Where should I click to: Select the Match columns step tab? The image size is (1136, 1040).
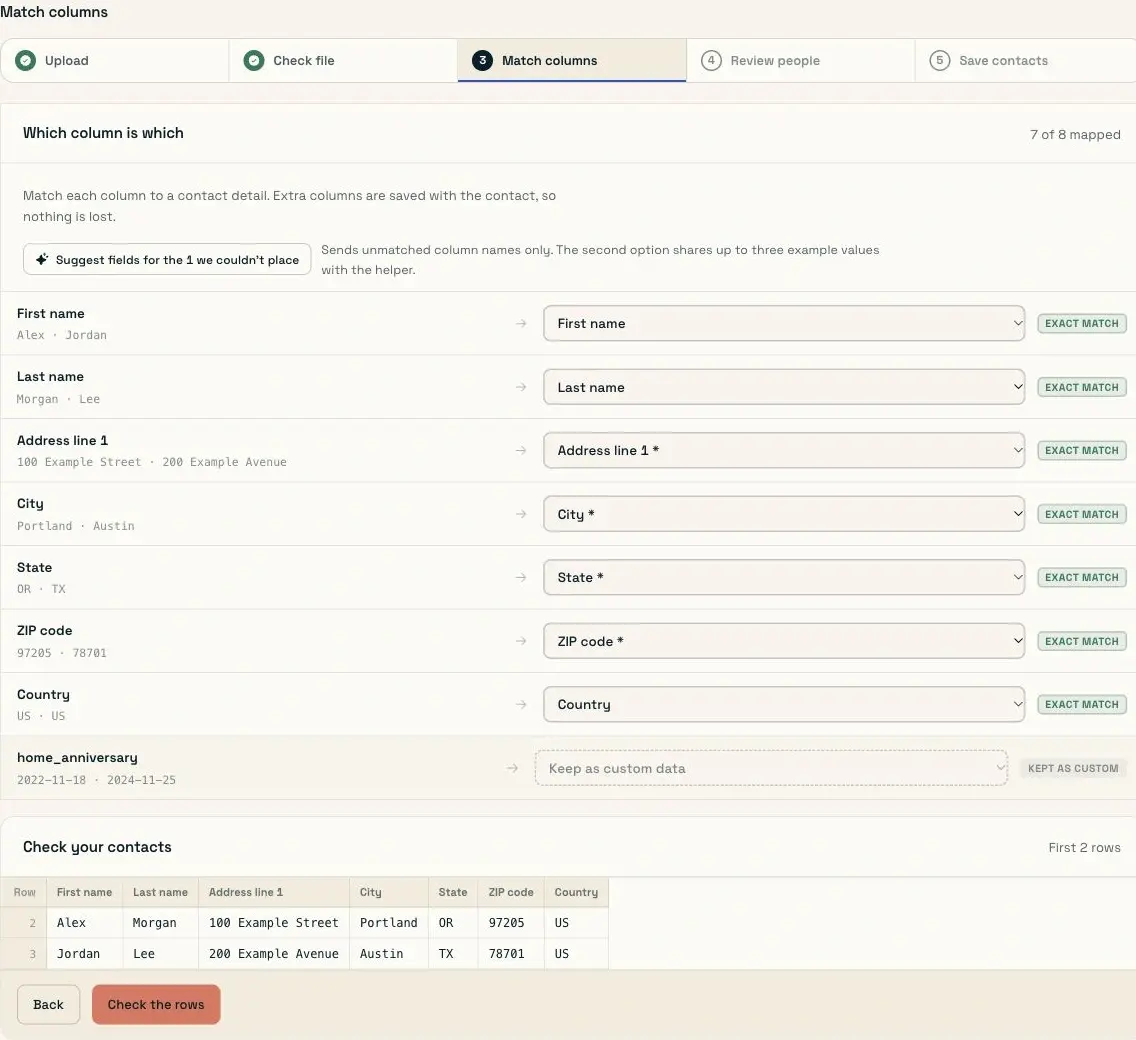(572, 61)
